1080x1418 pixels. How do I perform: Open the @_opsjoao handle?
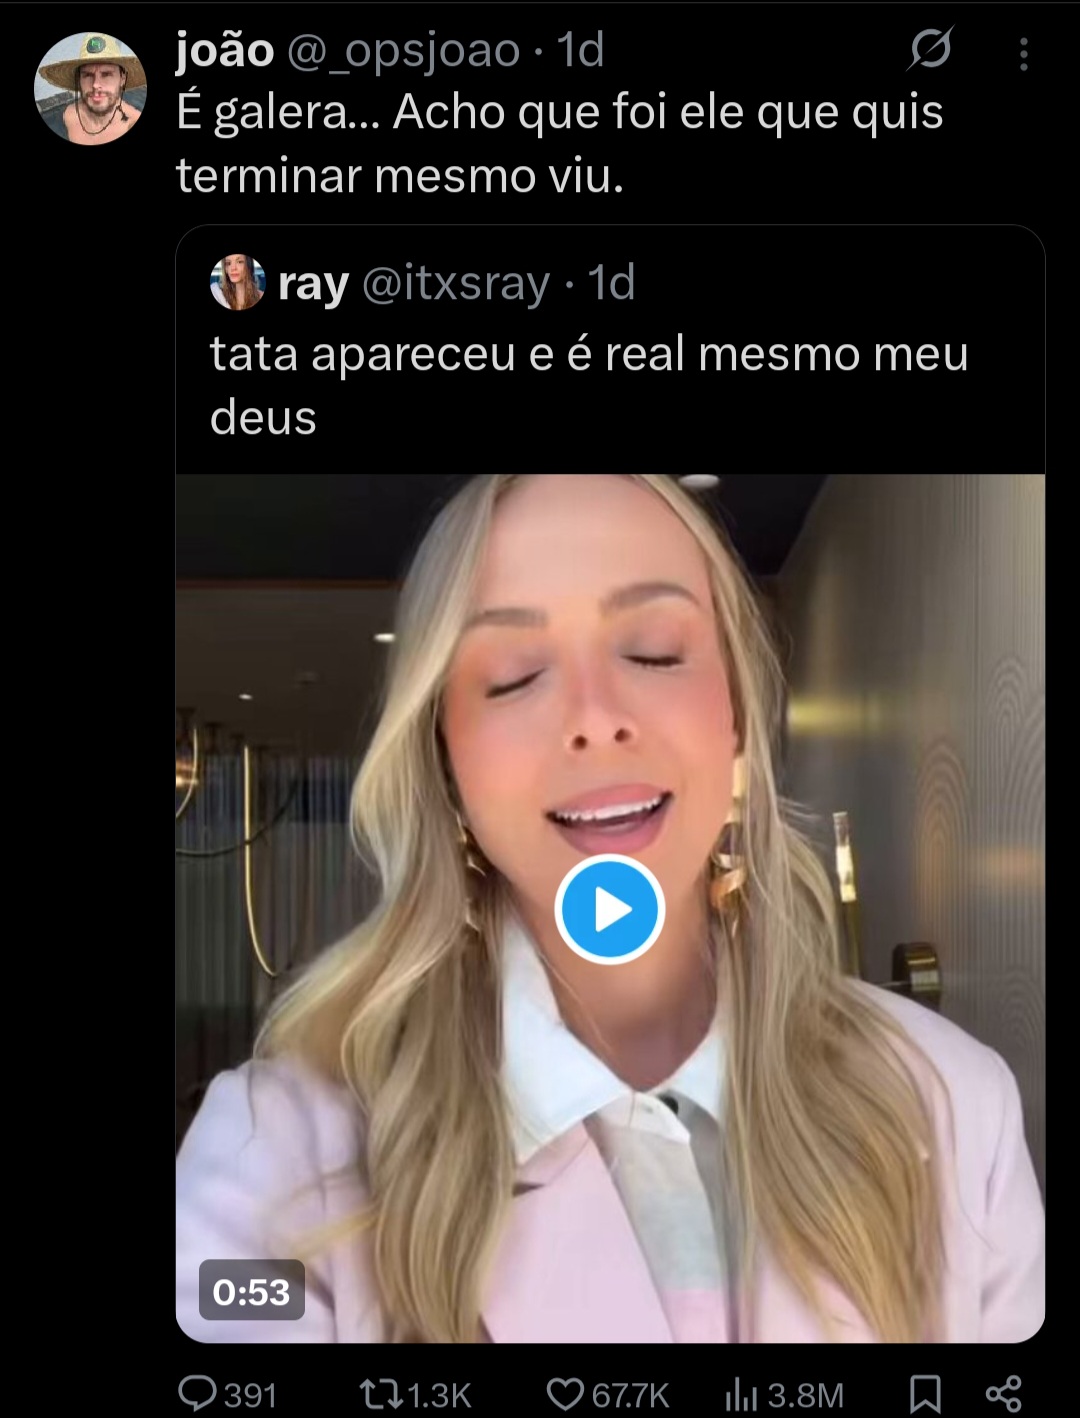(404, 50)
